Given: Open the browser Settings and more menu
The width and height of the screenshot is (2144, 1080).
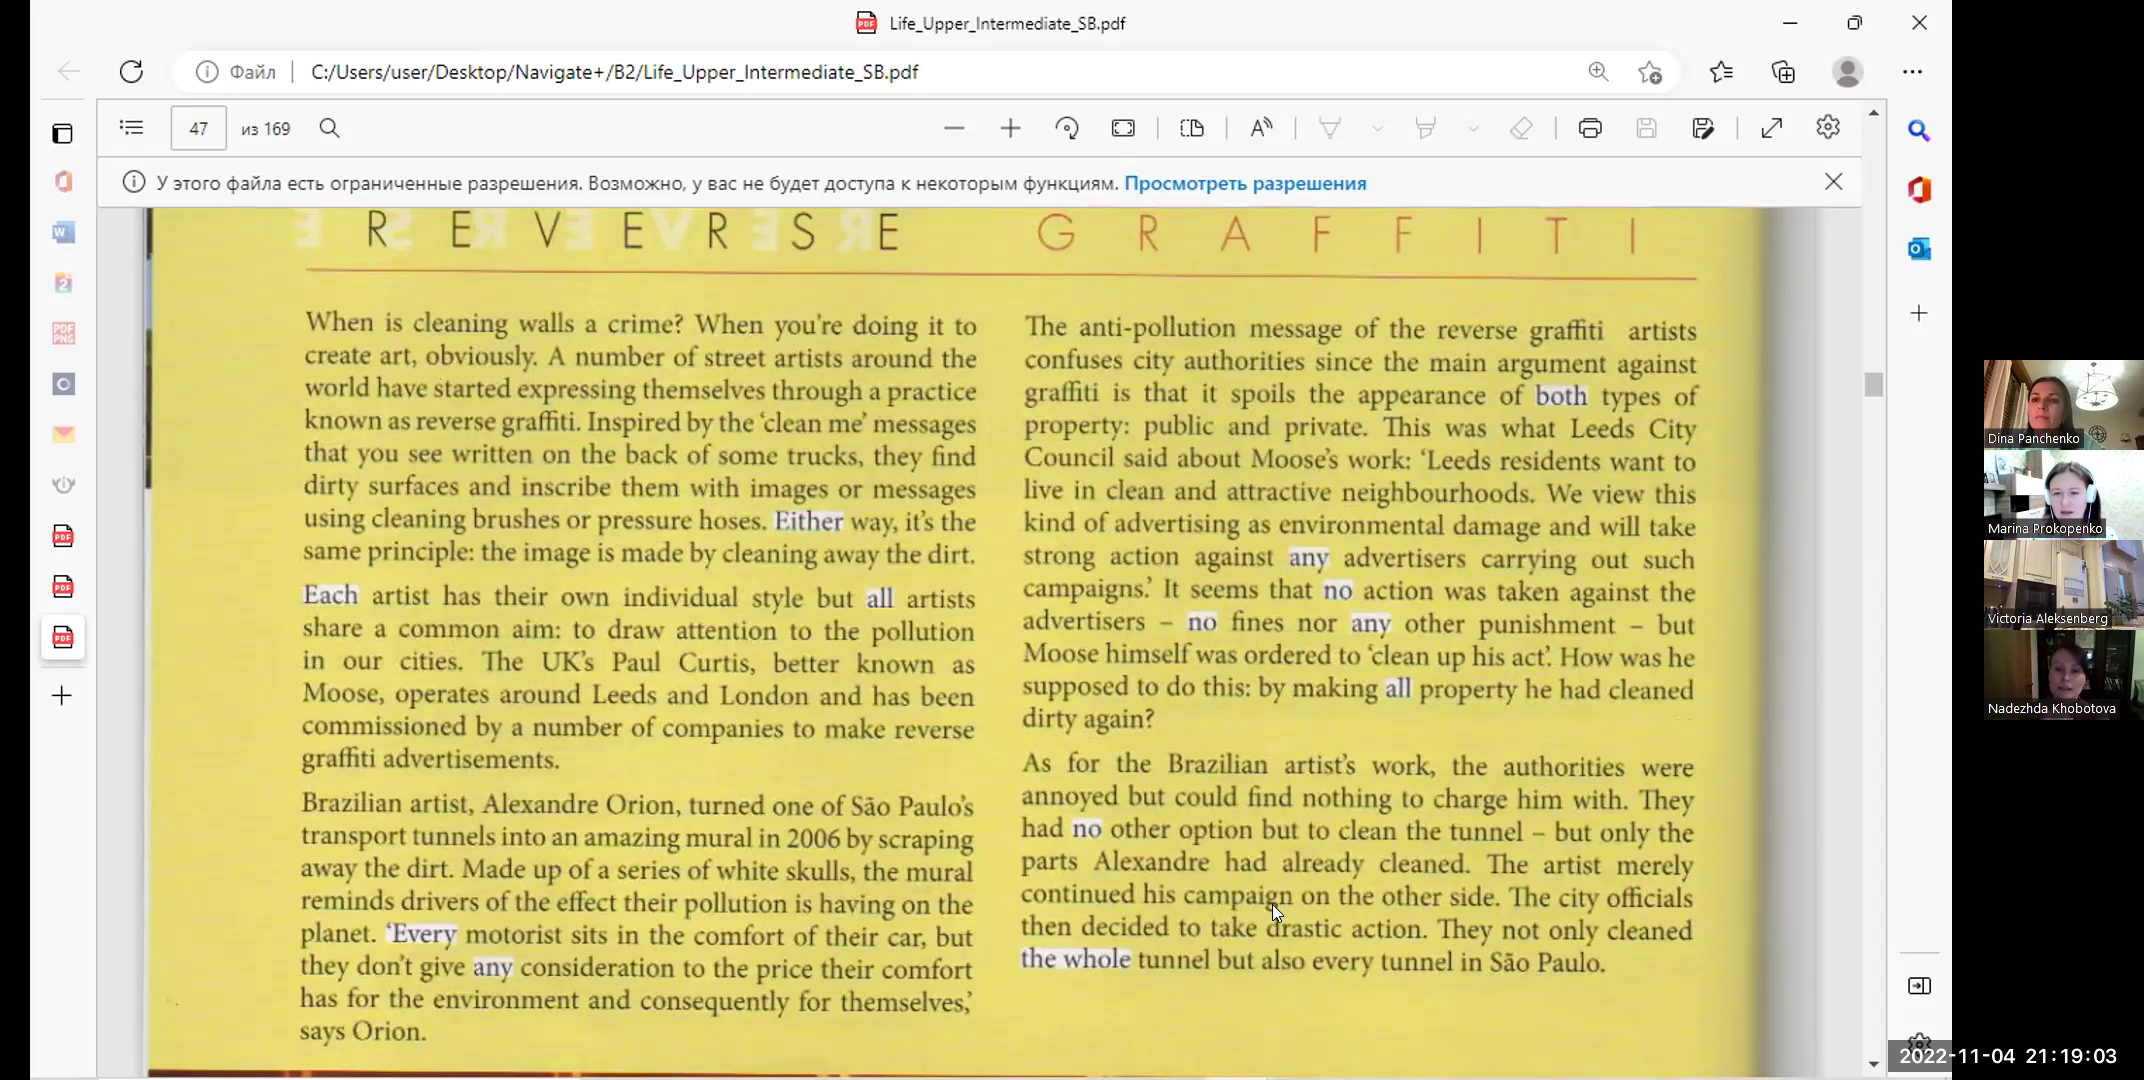Looking at the screenshot, I should point(1912,72).
